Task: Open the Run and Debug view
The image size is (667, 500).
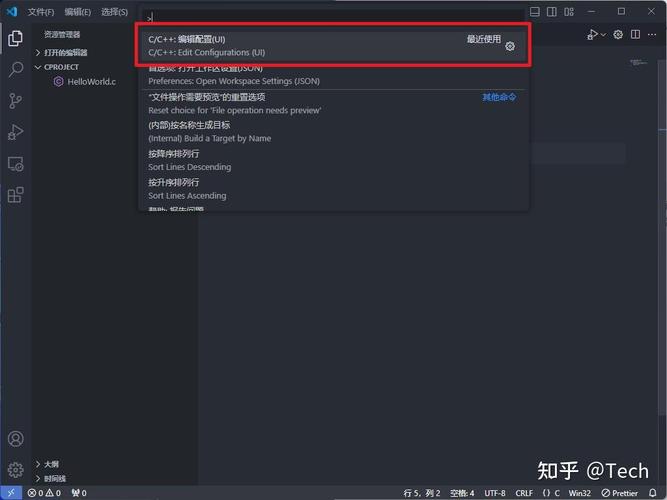Action: tap(15, 132)
